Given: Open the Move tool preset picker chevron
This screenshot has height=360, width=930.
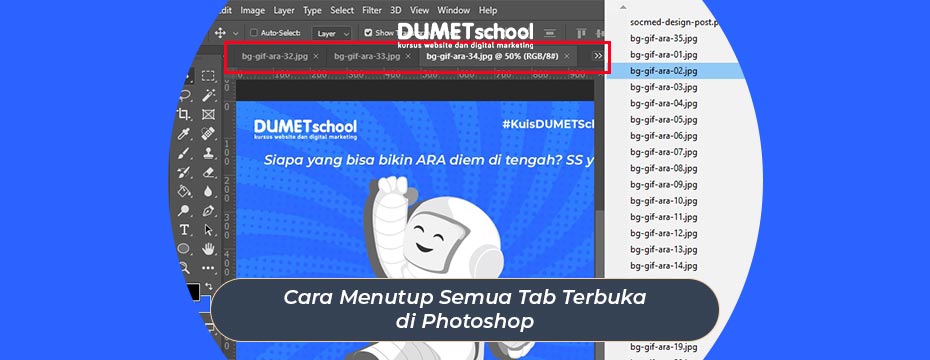Looking at the screenshot, I should [x=235, y=34].
